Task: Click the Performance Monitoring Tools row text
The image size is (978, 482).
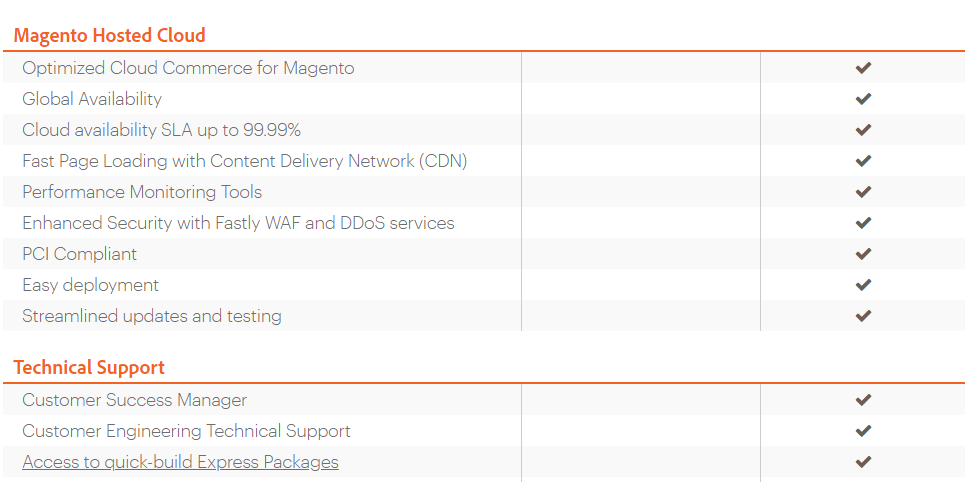Action: [x=142, y=192]
